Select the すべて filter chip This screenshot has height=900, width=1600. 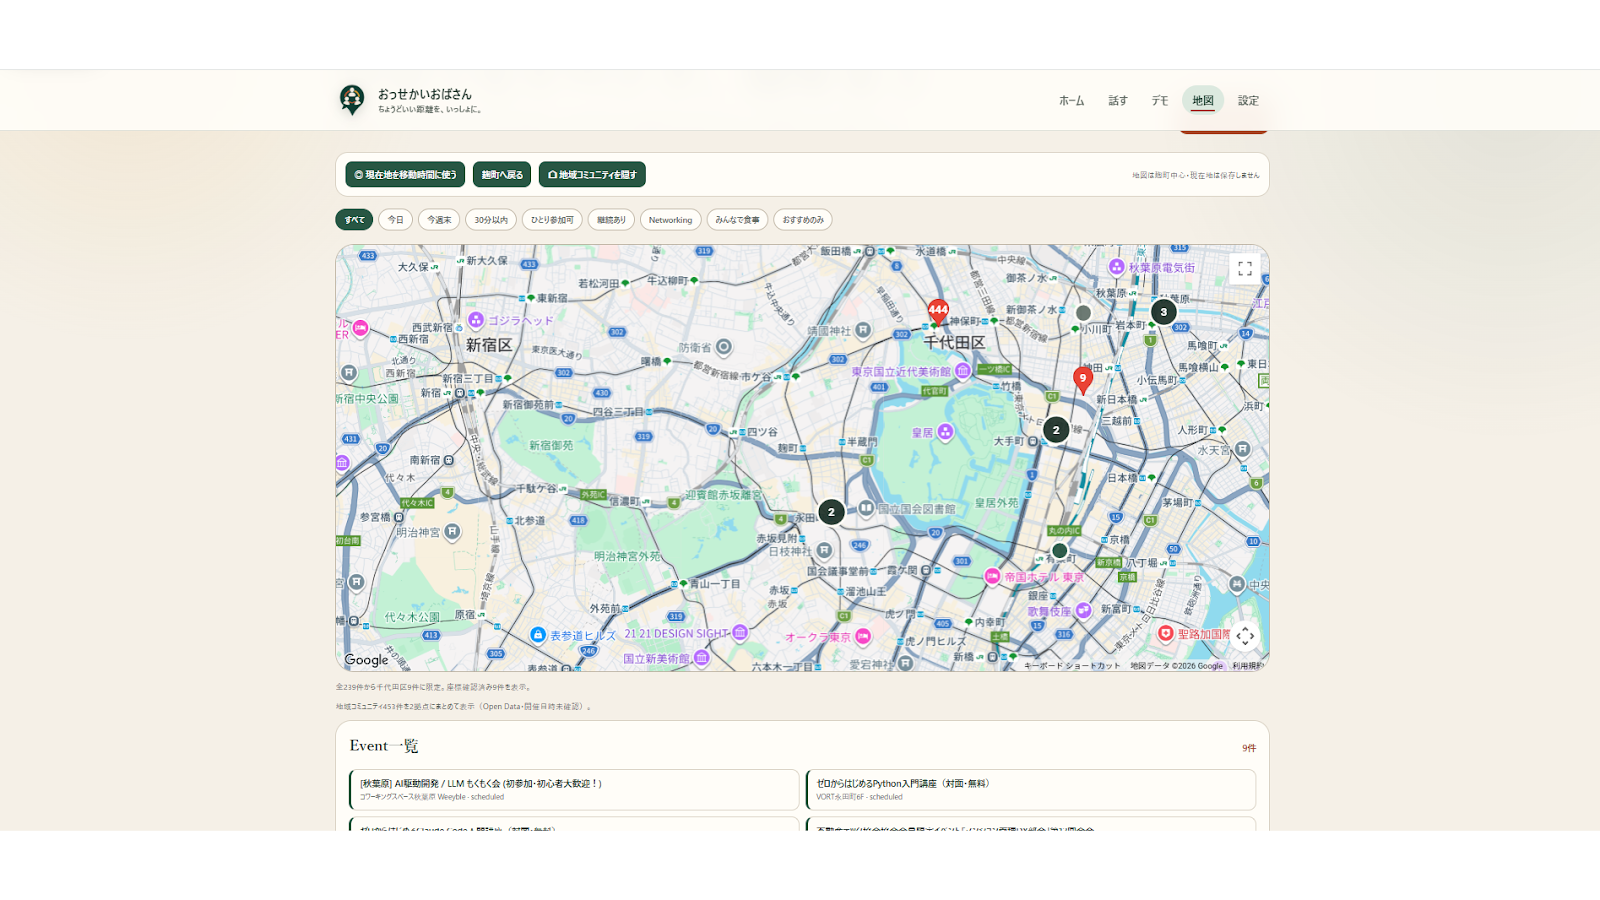[354, 220]
